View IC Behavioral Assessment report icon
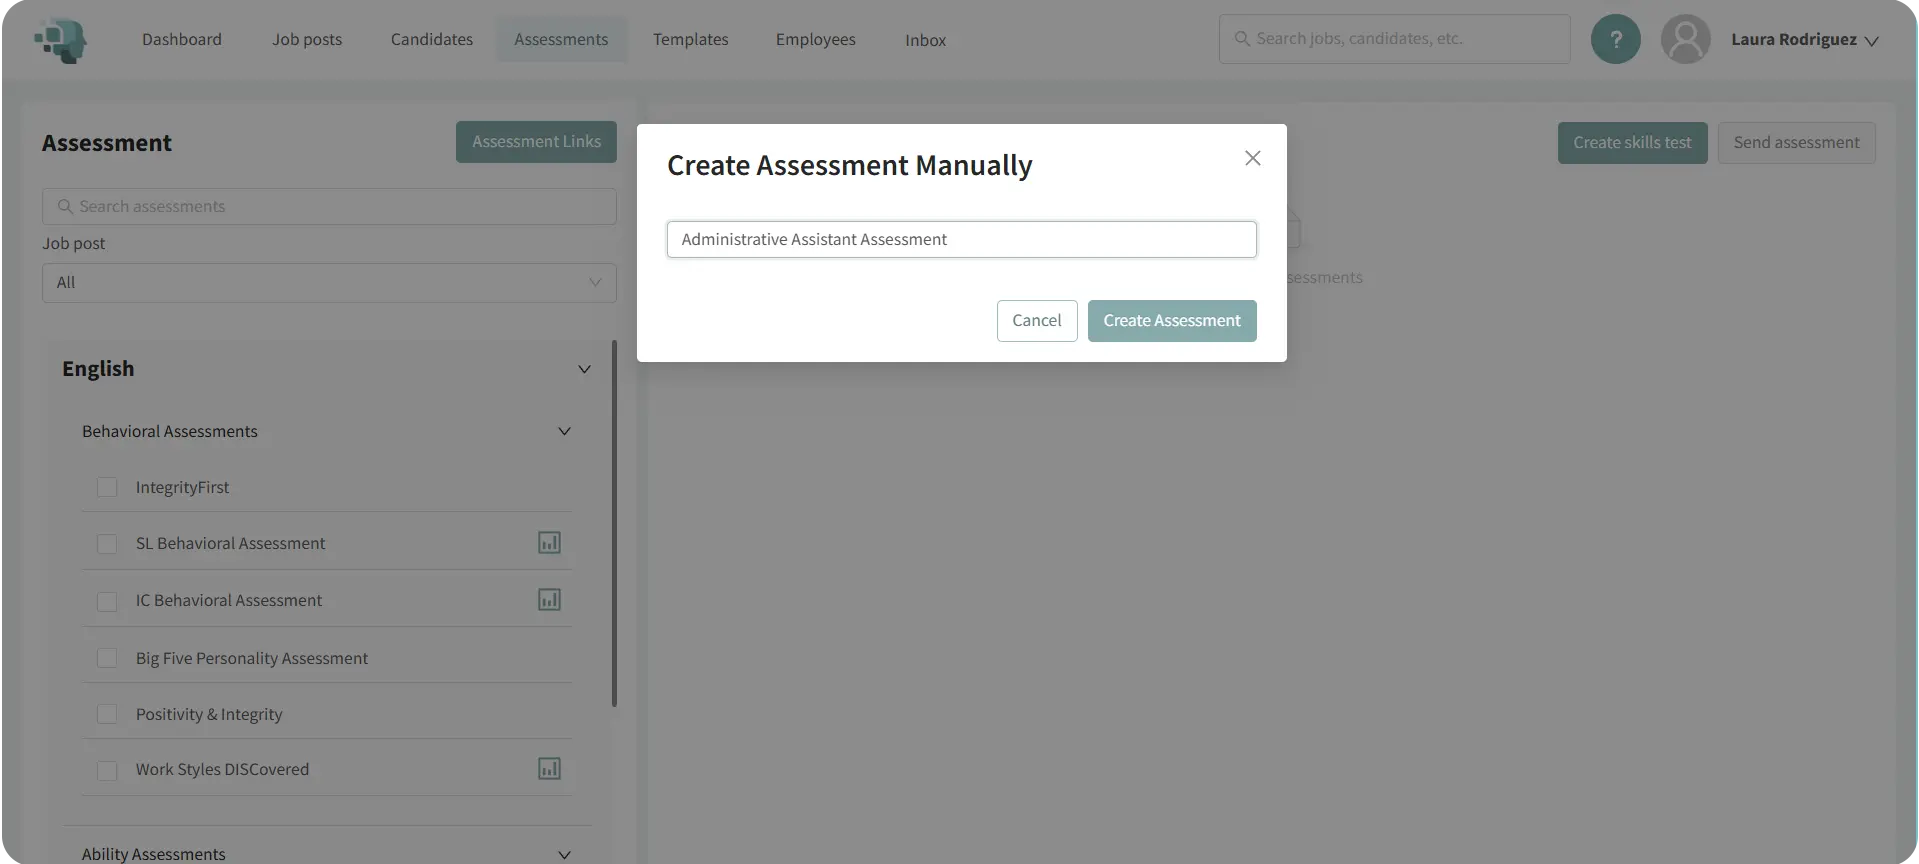1919x864 pixels. (549, 600)
